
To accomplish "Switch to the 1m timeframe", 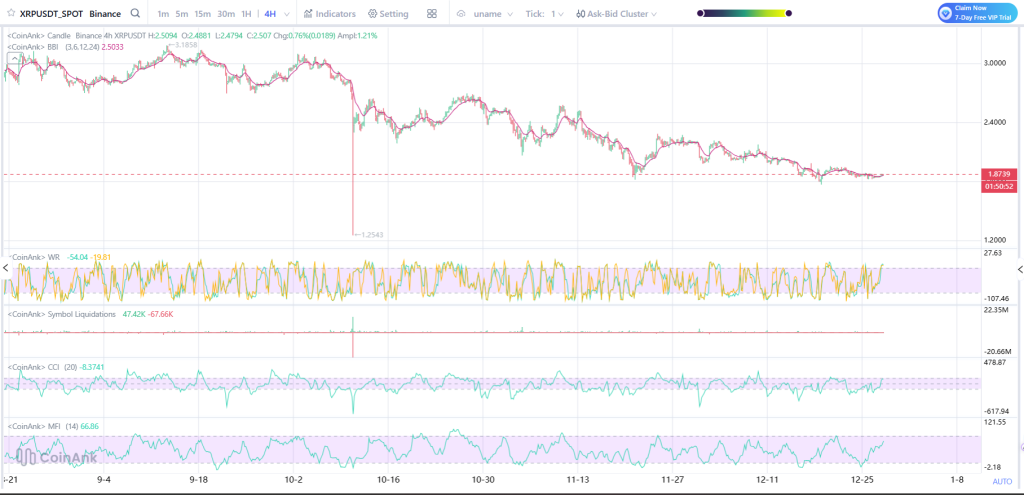I will click(x=163, y=14).
